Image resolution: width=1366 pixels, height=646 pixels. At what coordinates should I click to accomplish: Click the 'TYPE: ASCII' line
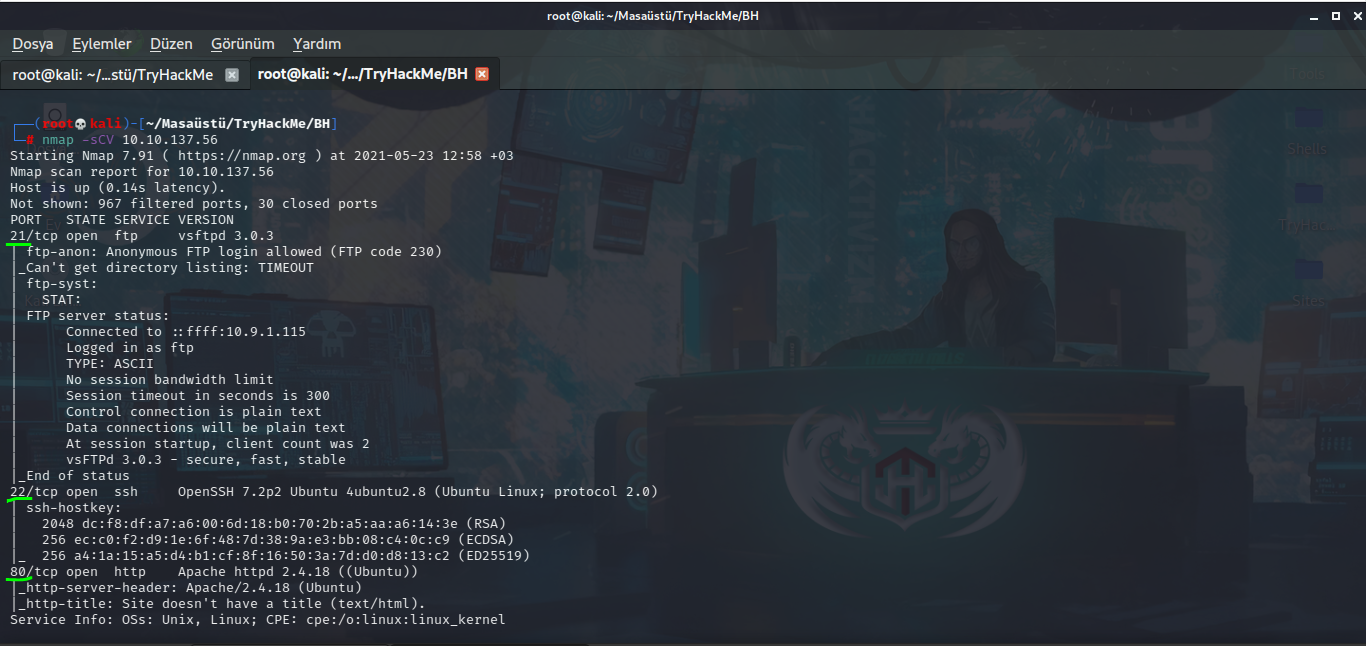(x=110, y=364)
